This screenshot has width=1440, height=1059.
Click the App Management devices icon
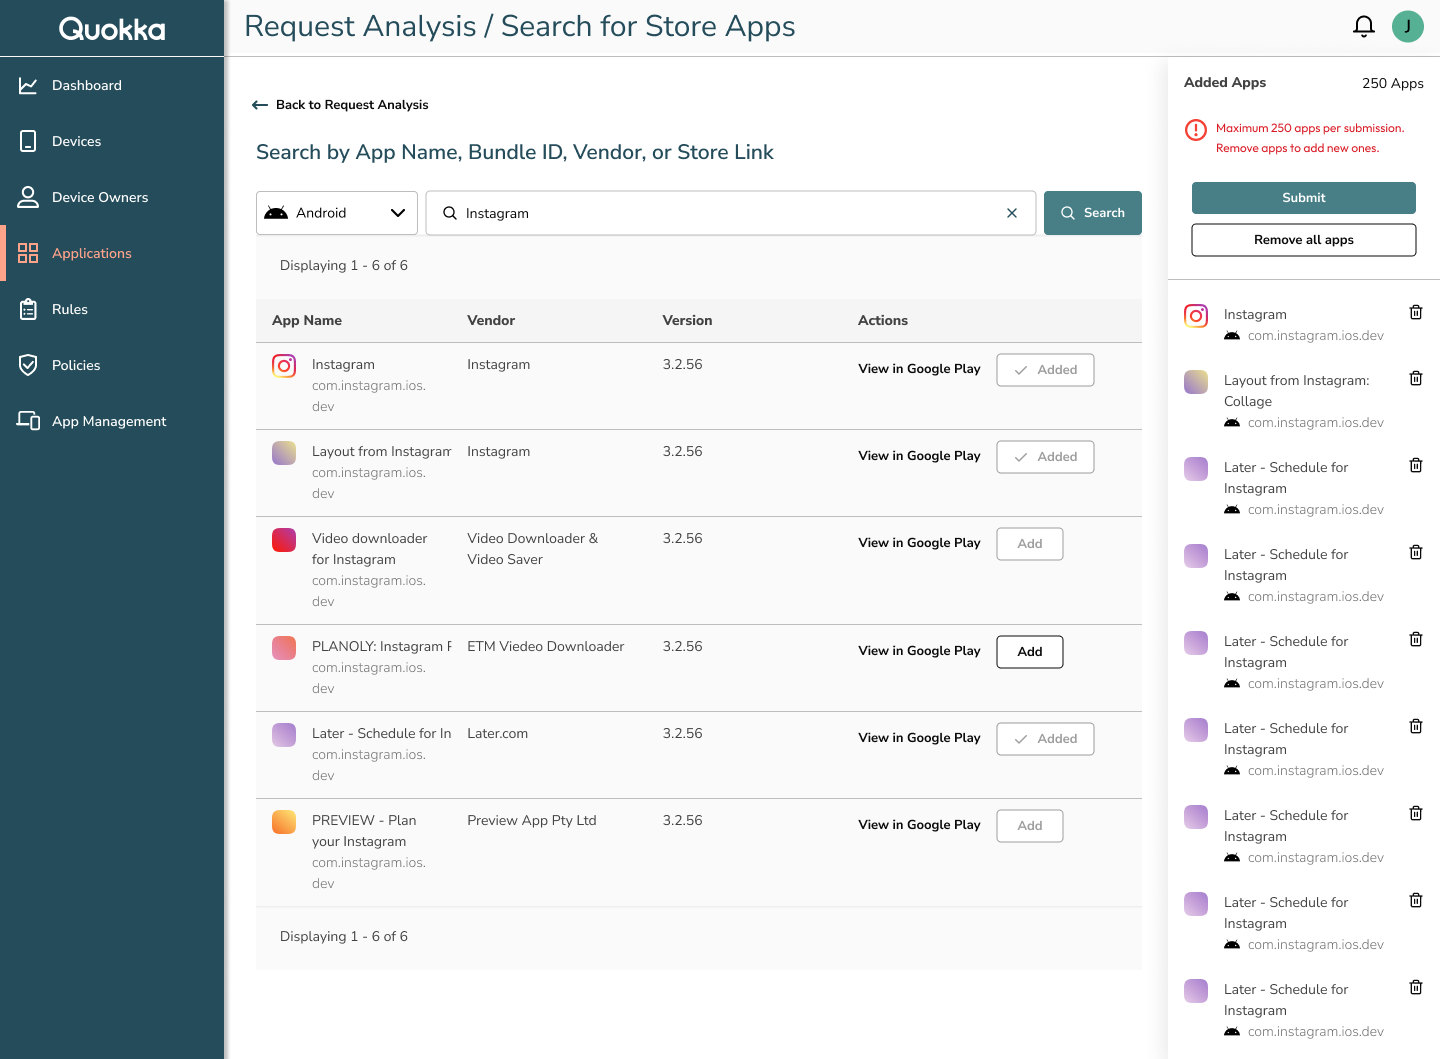(28, 421)
